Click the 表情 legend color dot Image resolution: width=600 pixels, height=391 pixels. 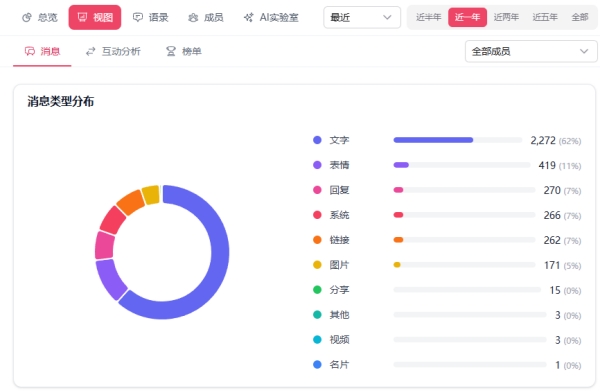(317, 165)
